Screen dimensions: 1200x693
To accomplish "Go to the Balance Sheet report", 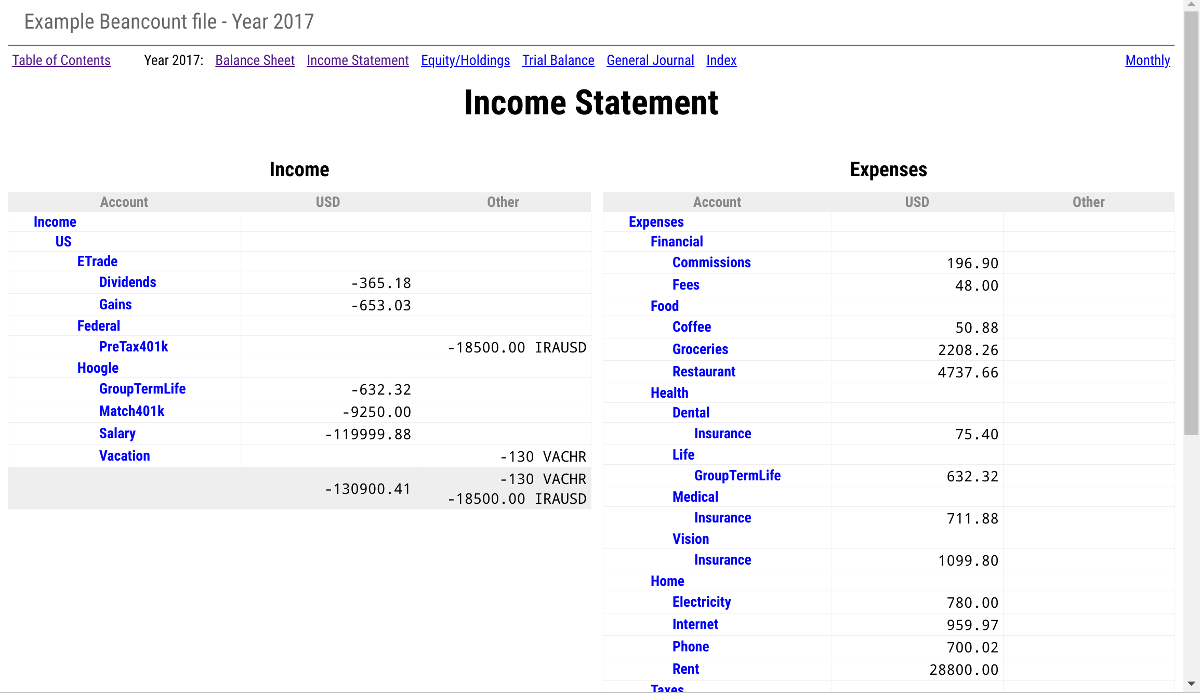I will coord(255,60).
